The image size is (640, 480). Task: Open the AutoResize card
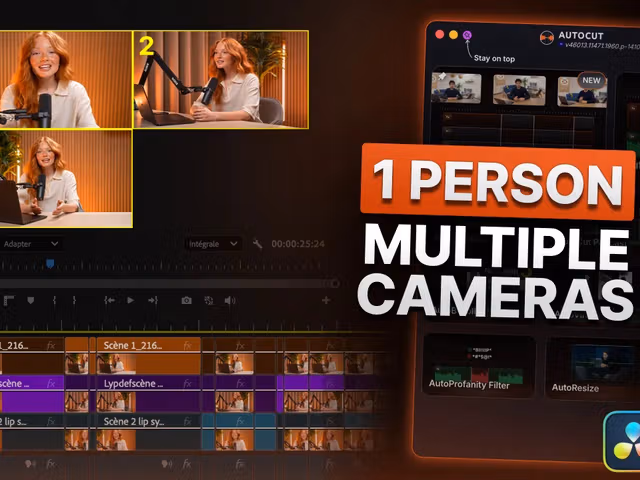(x=593, y=368)
